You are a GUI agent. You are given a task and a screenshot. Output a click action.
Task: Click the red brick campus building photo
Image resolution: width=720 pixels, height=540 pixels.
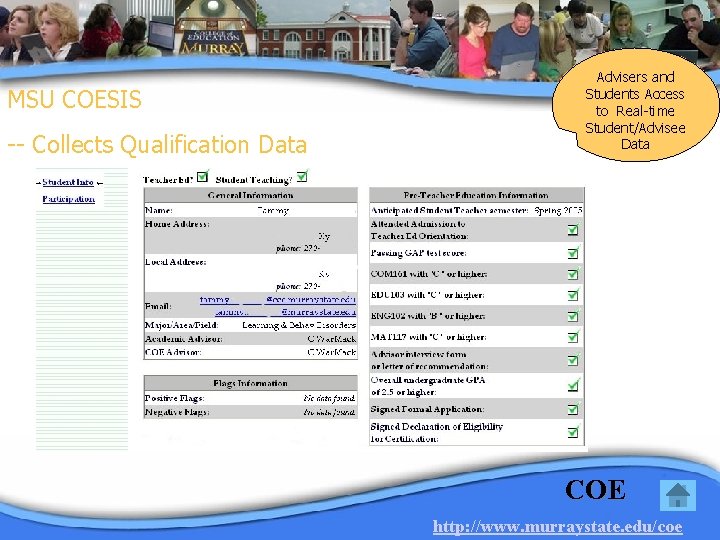tap(323, 32)
